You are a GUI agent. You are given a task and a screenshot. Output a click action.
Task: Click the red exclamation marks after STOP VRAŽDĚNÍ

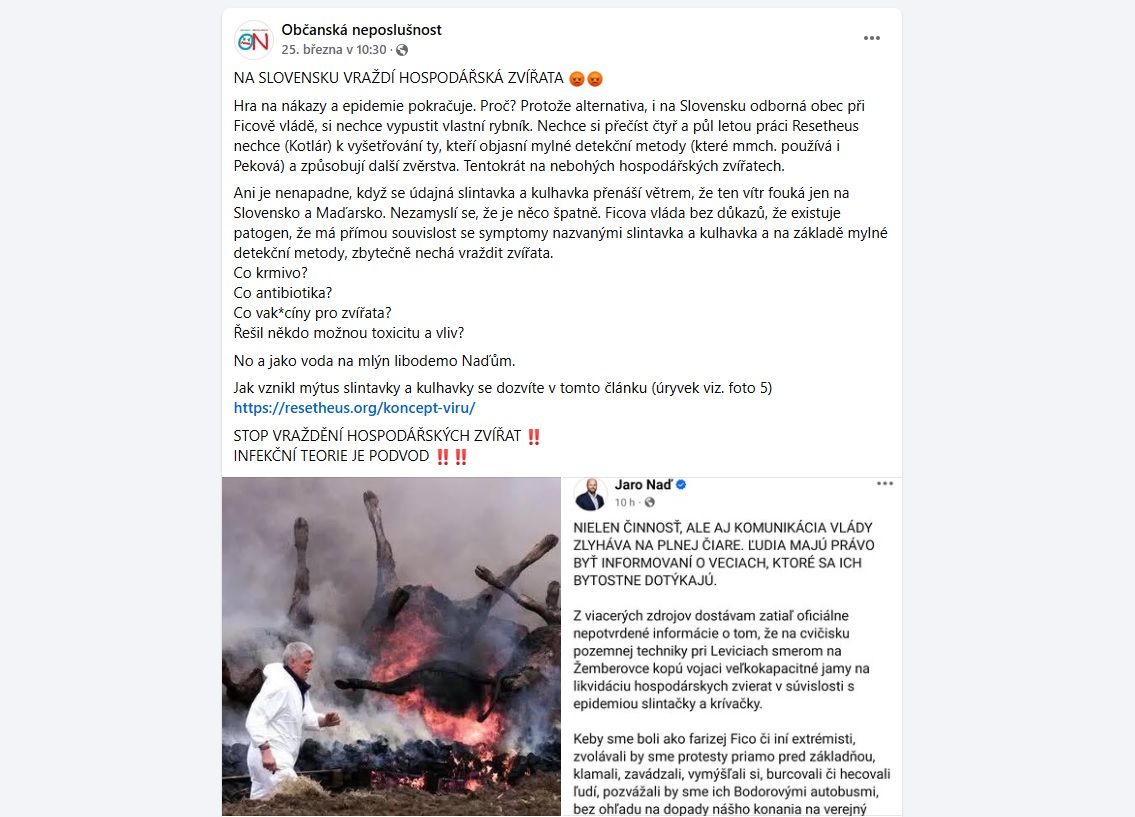(x=533, y=436)
